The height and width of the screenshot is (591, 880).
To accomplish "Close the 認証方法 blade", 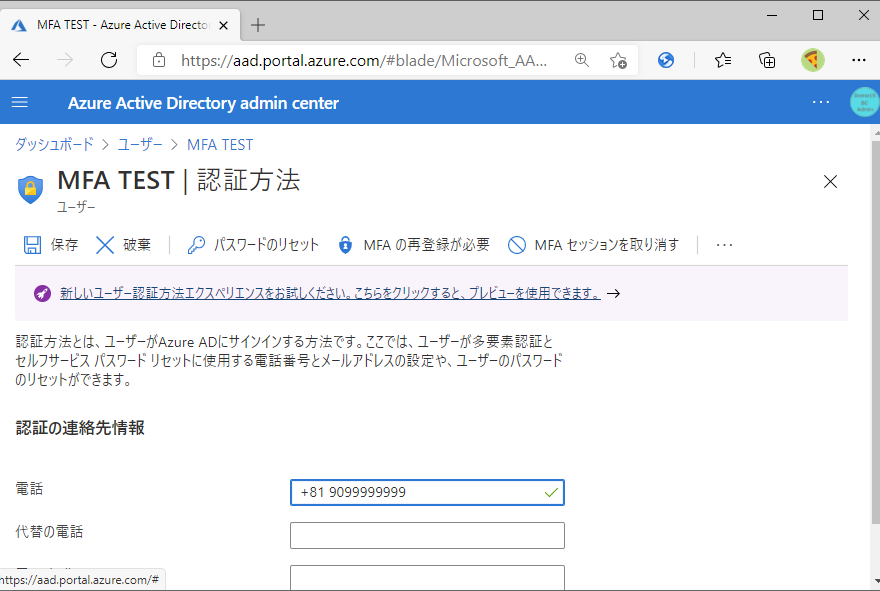I will pos(830,181).
